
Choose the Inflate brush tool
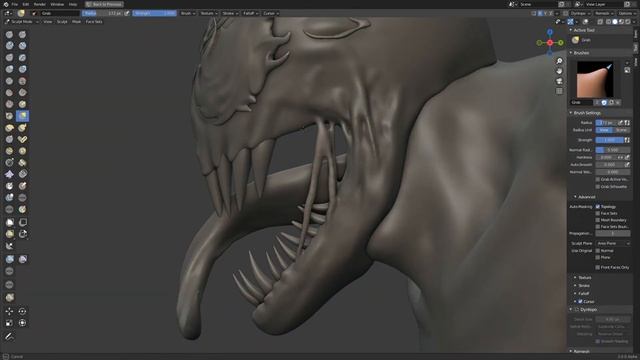point(9,69)
